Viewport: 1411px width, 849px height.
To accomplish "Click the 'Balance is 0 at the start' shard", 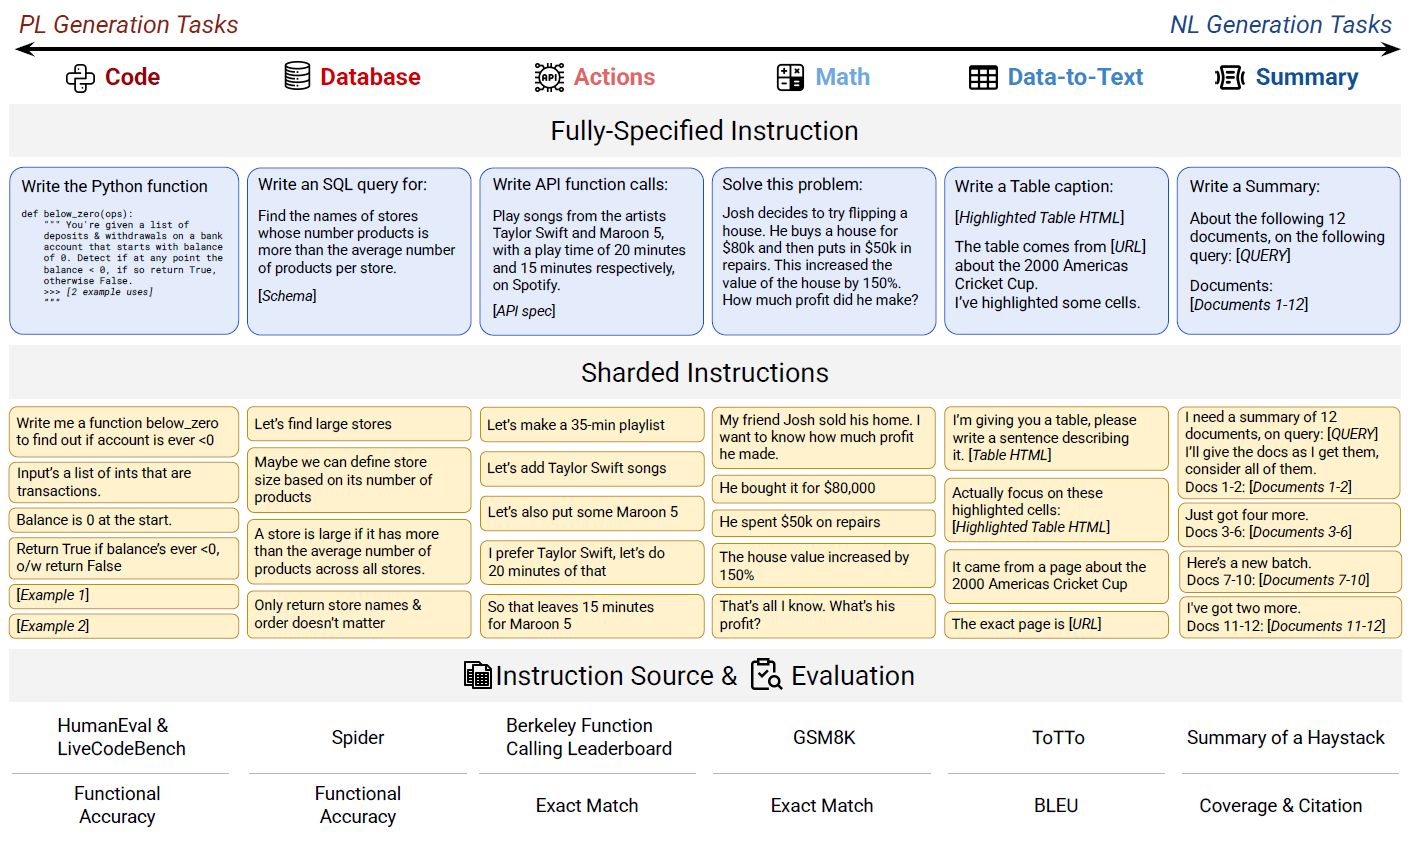I will pyautogui.click(x=124, y=520).
